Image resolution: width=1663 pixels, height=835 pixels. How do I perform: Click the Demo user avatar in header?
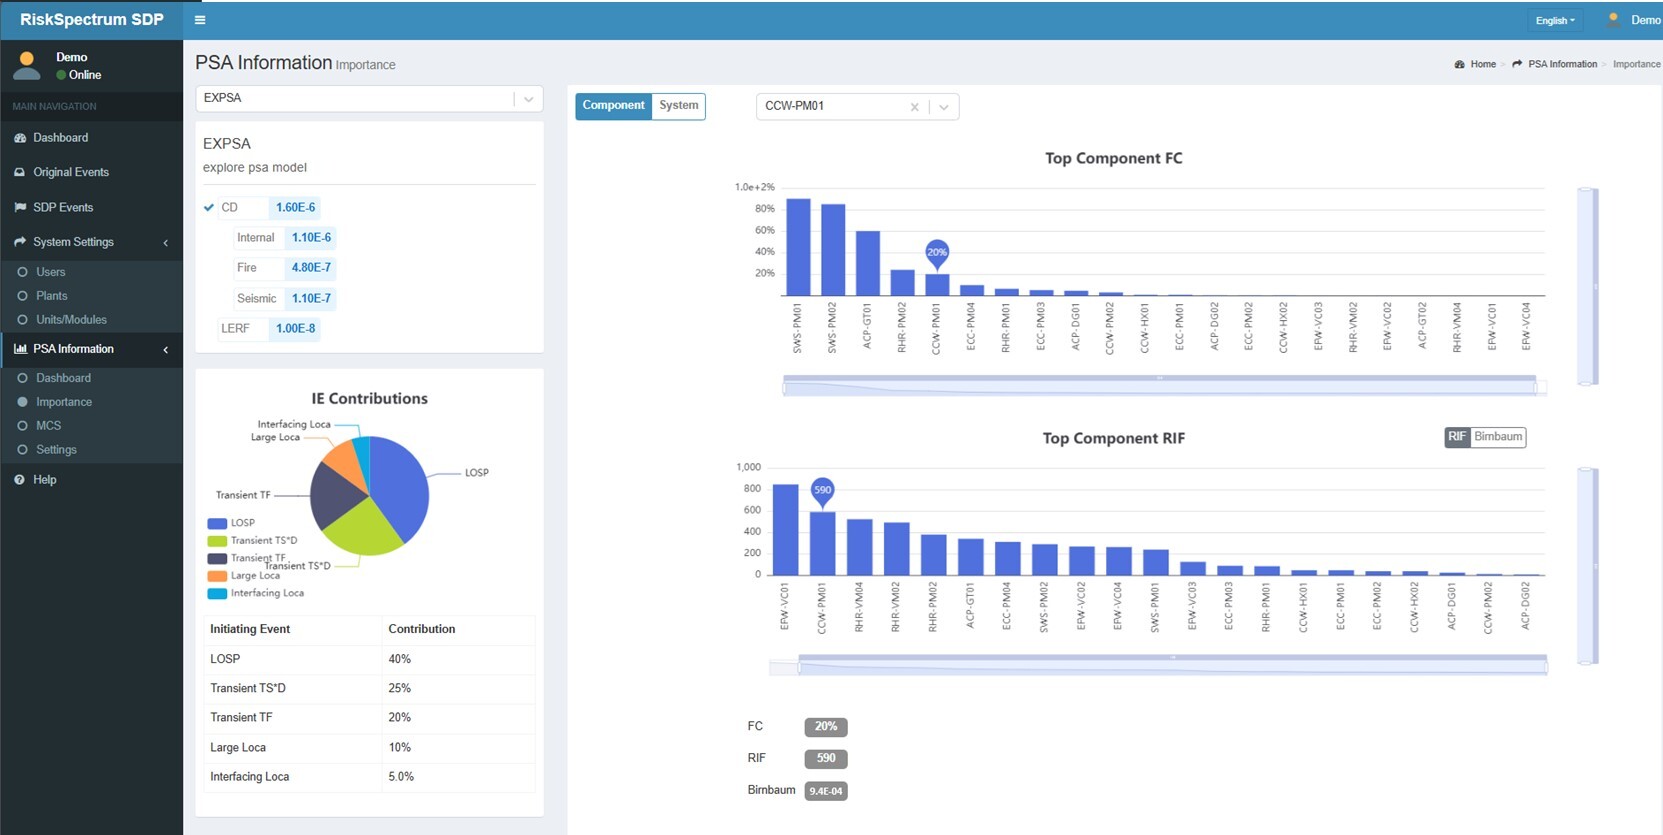coord(1613,20)
